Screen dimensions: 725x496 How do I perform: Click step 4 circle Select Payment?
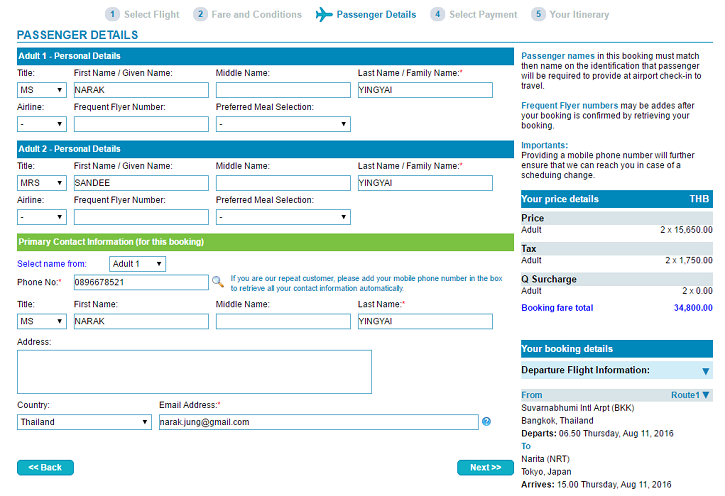click(x=437, y=14)
